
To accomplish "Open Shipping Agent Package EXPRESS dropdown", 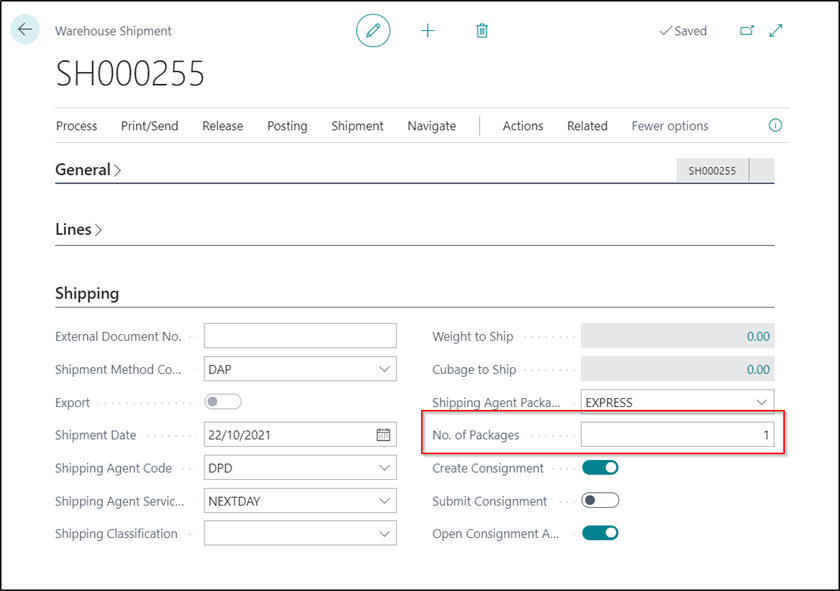I will [762, 403].
